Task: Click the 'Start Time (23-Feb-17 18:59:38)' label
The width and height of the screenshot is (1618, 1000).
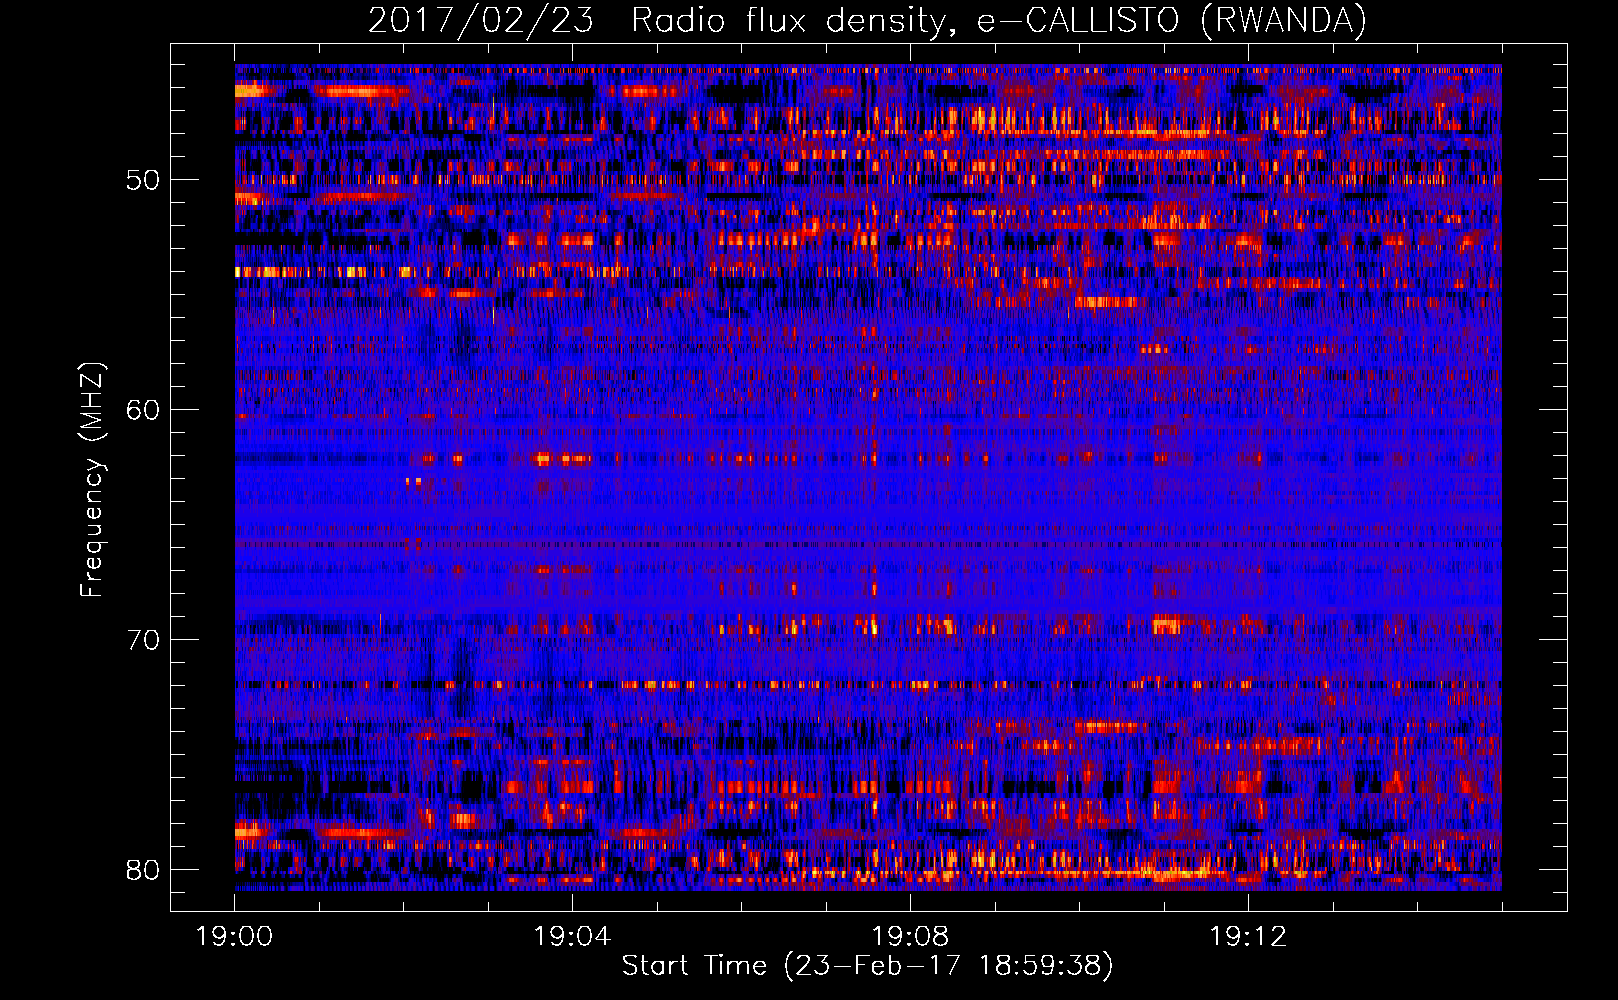Action: coord(867,966)
